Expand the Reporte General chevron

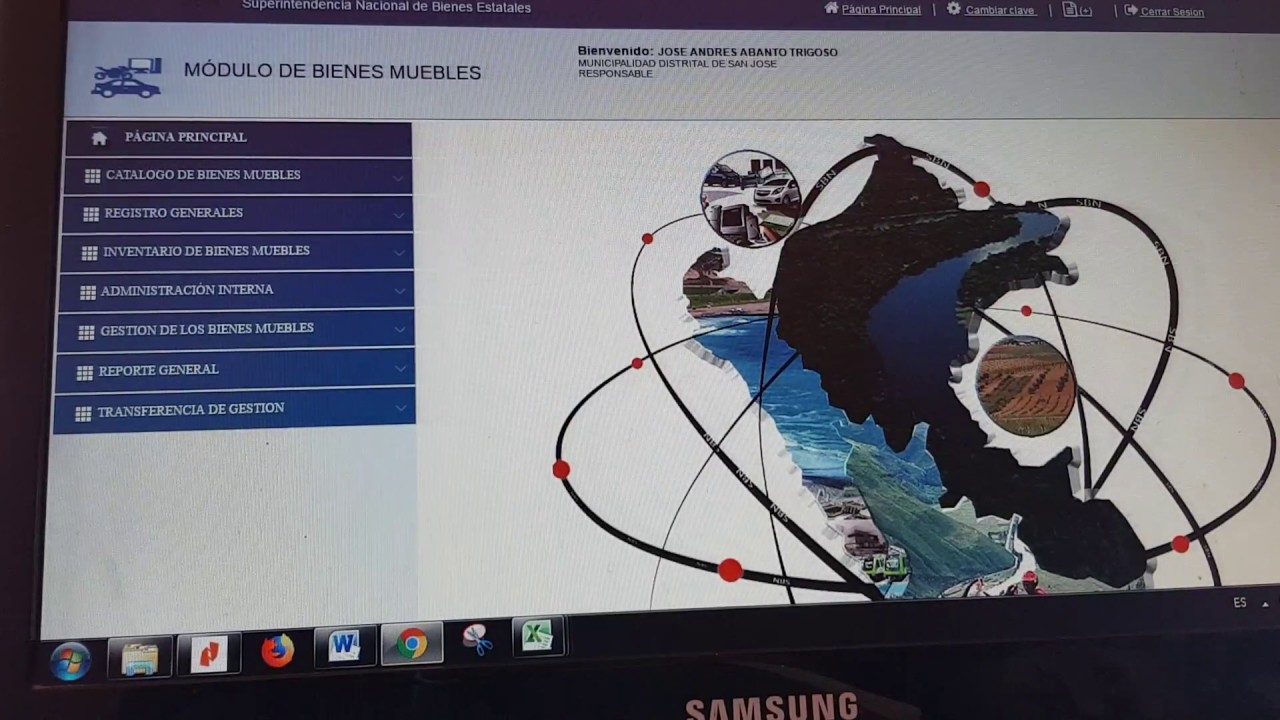[400, 368]
